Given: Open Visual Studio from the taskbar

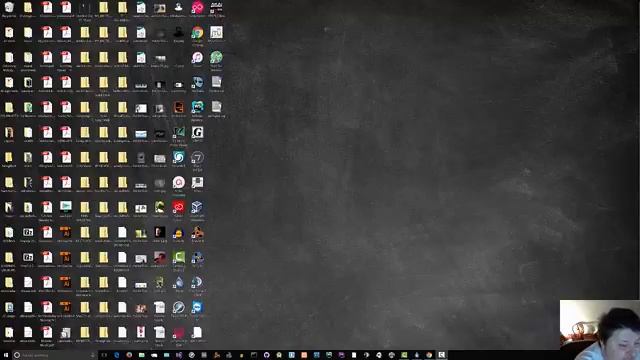Looking at the screenshot, I should [179, 355].
